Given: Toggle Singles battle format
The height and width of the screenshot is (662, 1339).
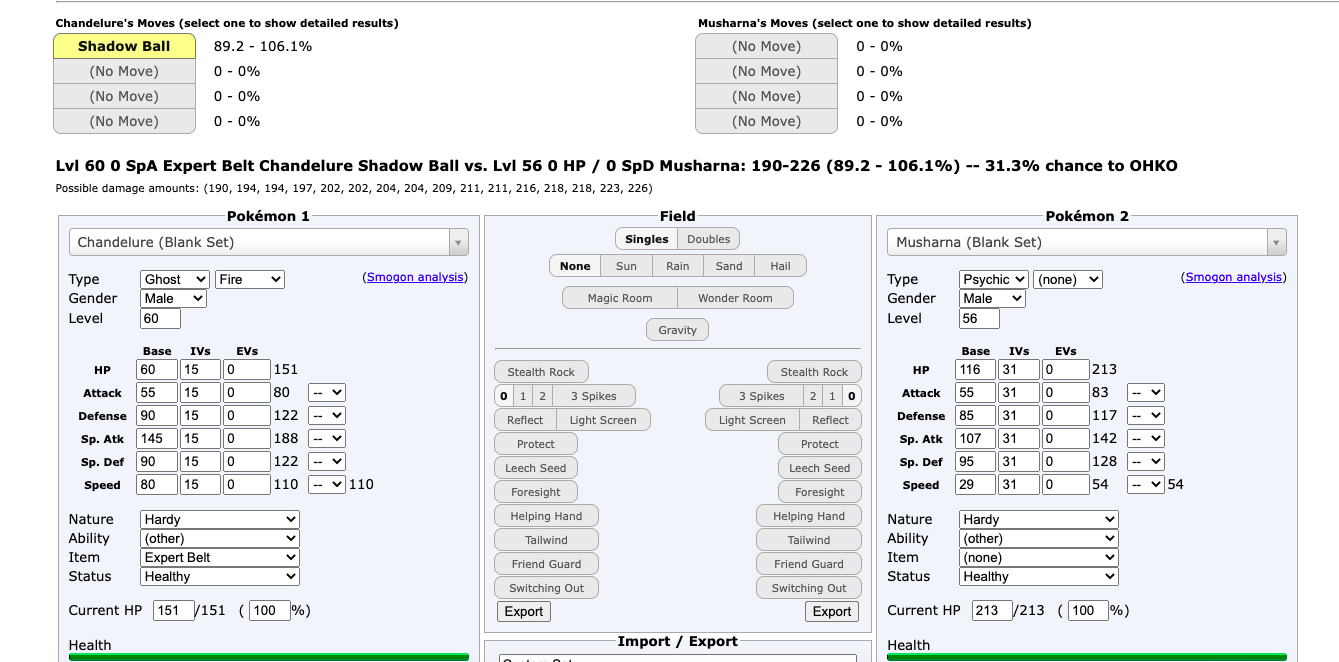Looking at the screenshot, I should pyautogui.click(x=646, y=239).
